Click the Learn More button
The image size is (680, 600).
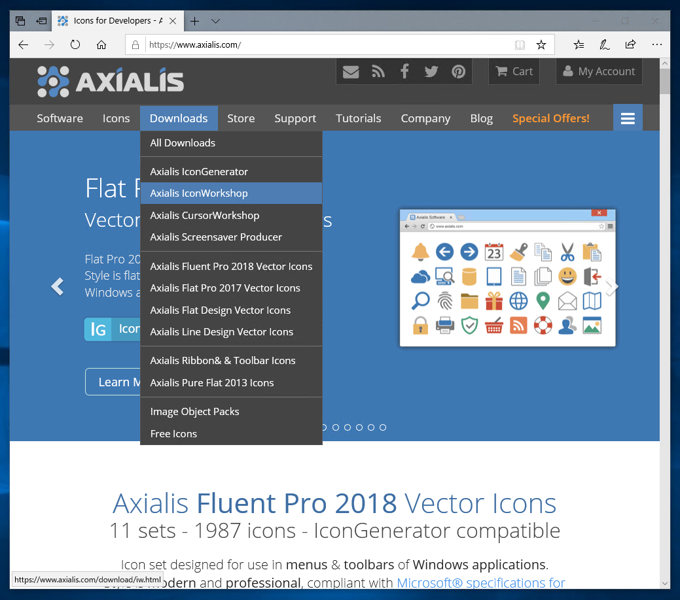coord(113,382)
